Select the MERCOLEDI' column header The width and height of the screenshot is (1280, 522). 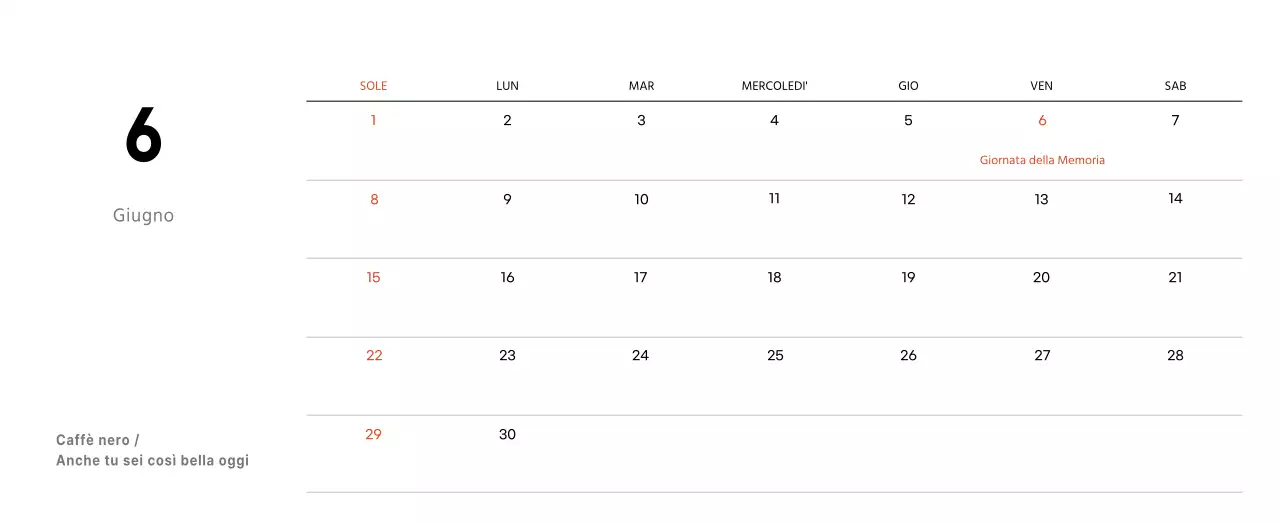pos(774,86)
